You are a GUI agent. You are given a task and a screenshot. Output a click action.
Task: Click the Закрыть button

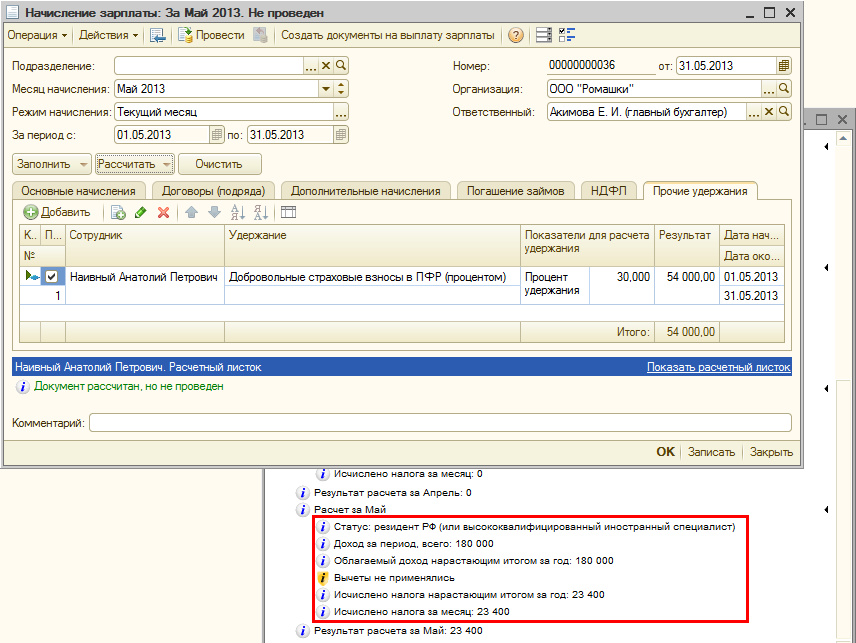[x=771, y=452]
